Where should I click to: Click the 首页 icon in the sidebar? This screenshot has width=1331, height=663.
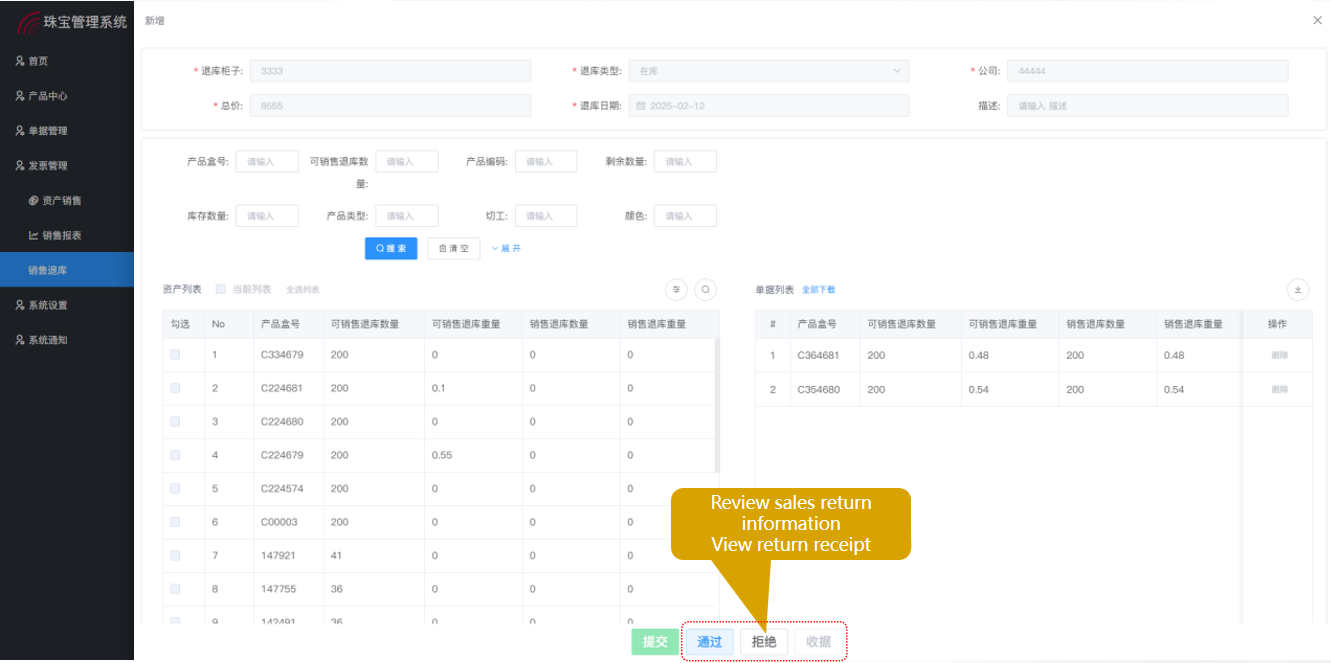pyautogui.click(x=20, y=61)
